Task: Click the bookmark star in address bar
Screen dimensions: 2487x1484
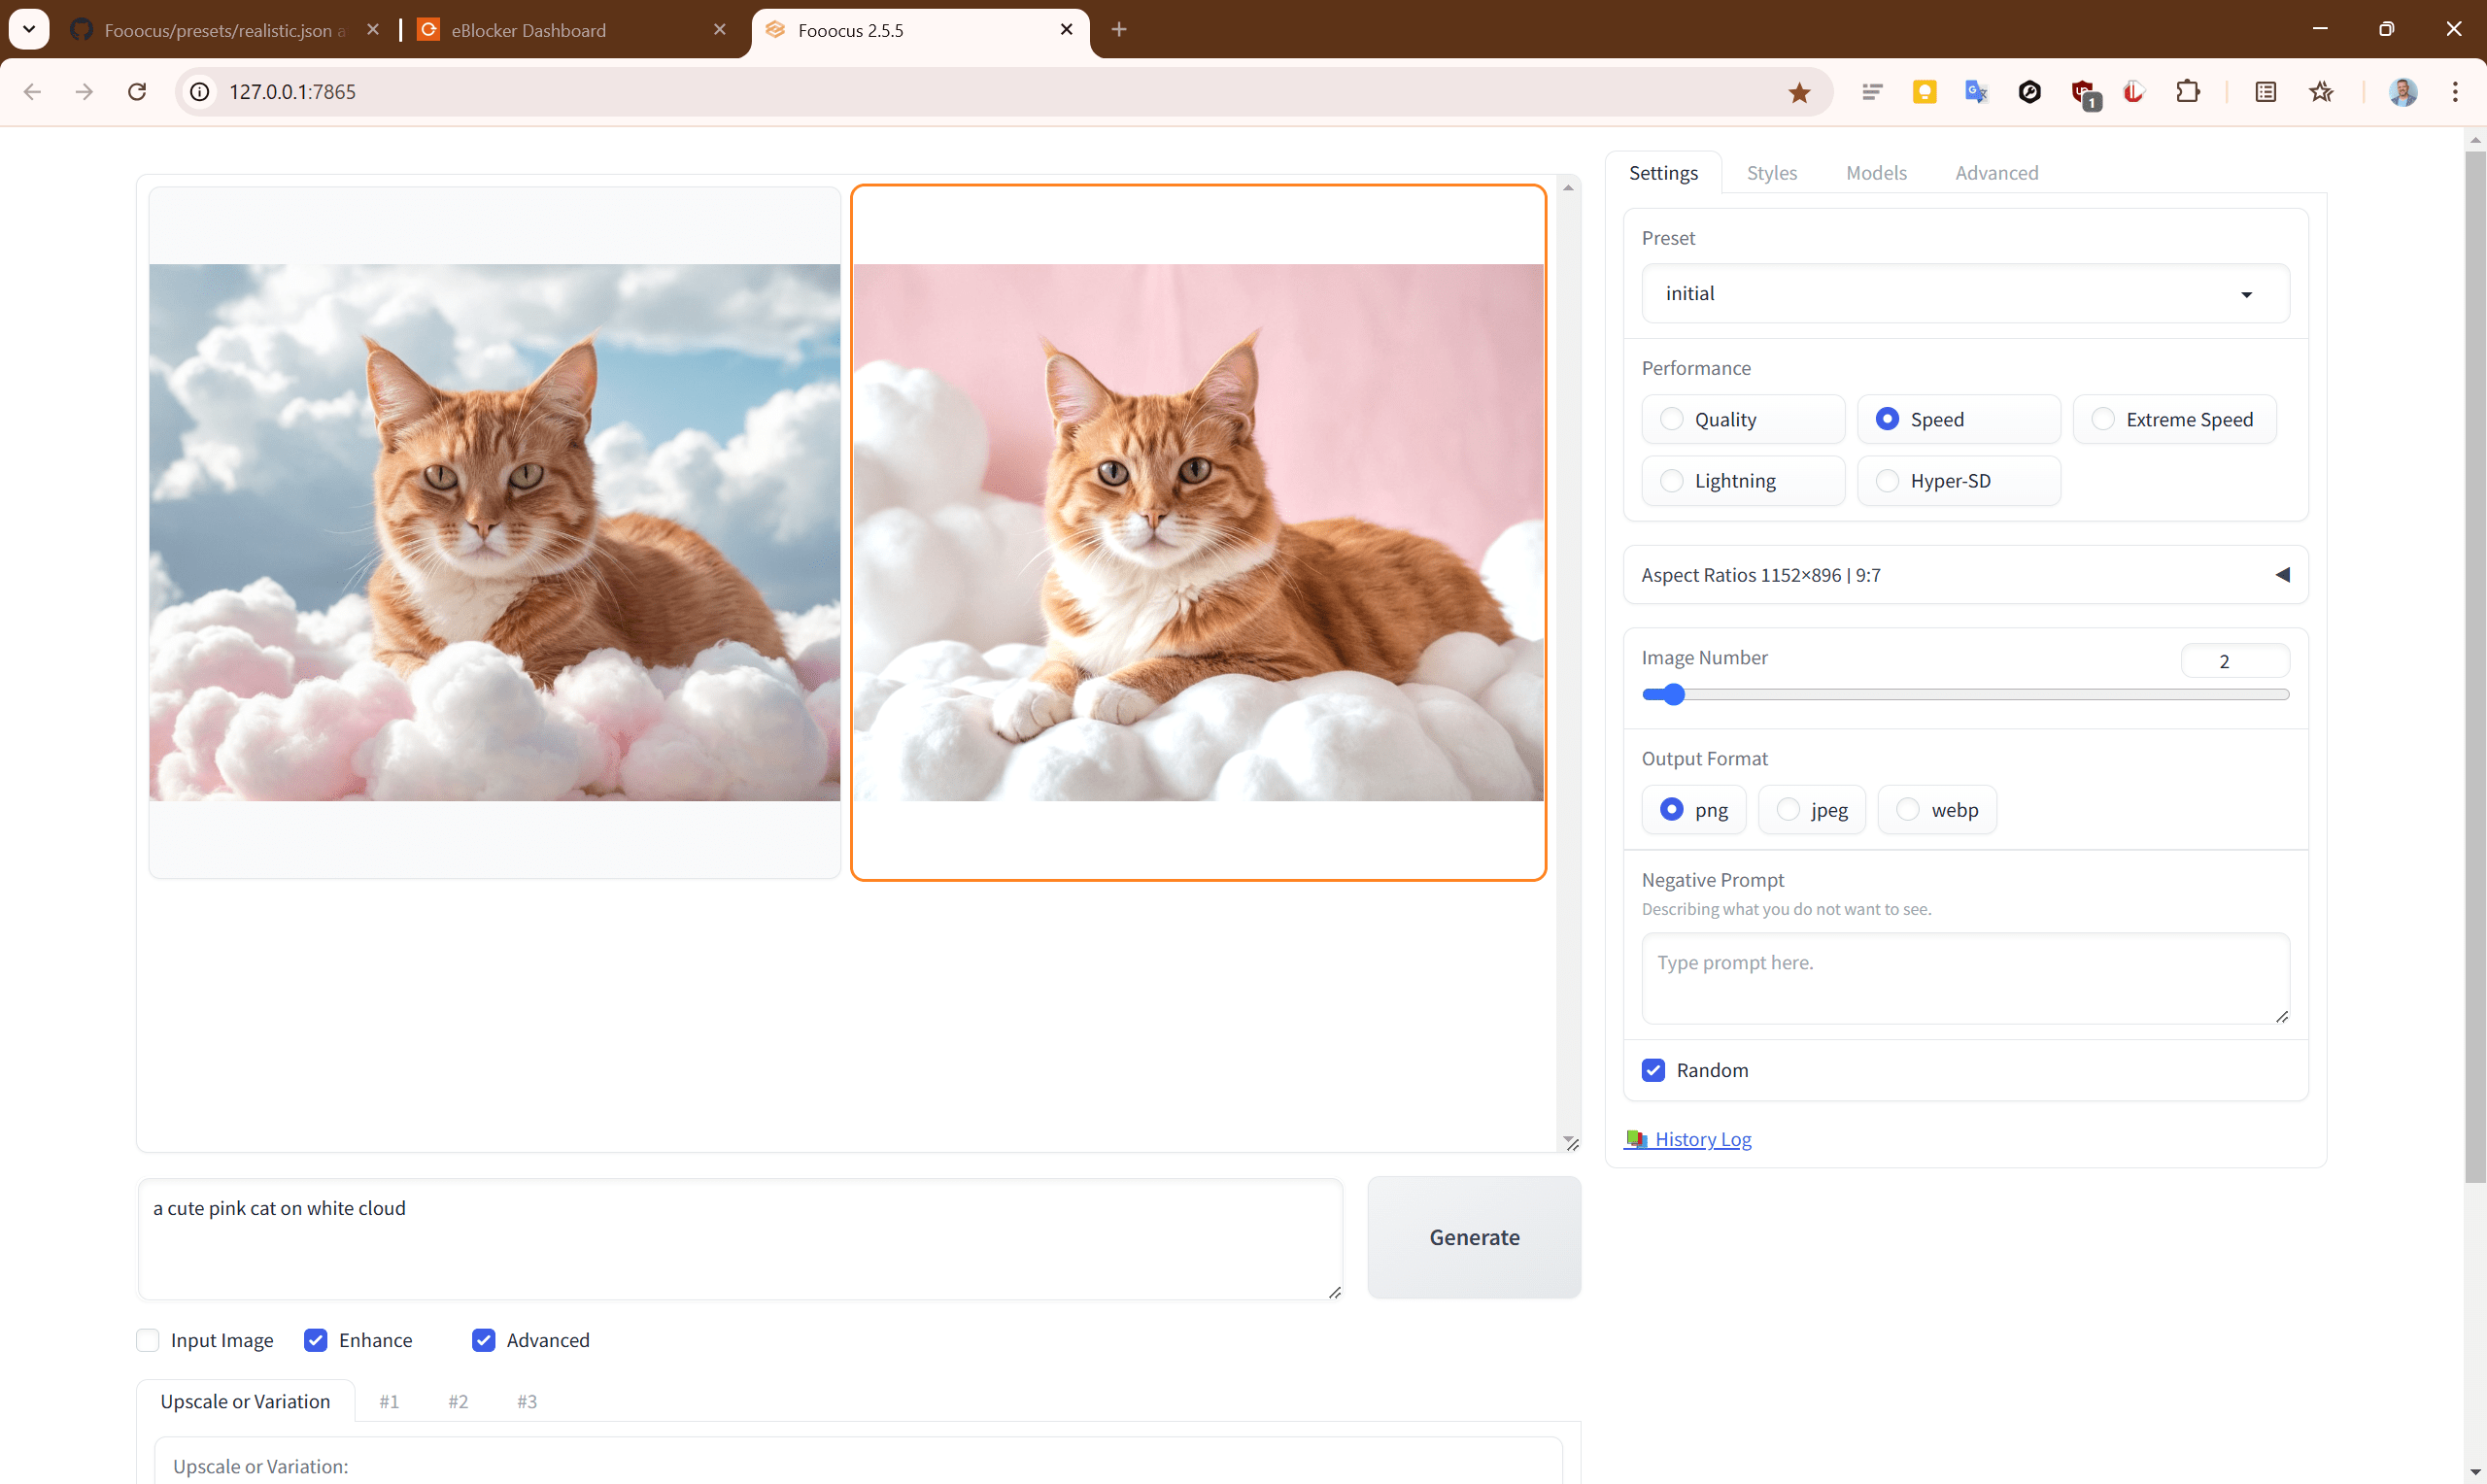Action: point(1799,92)
